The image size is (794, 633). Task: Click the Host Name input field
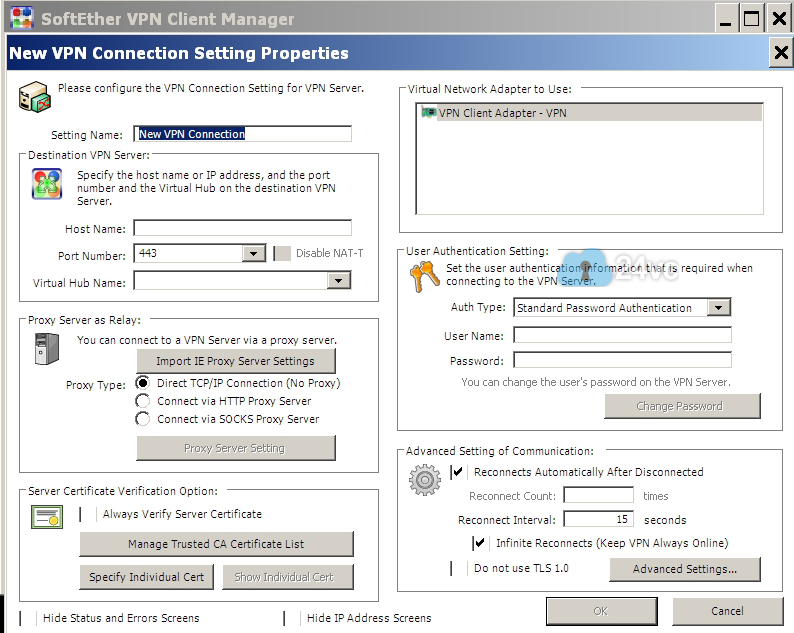243,228
